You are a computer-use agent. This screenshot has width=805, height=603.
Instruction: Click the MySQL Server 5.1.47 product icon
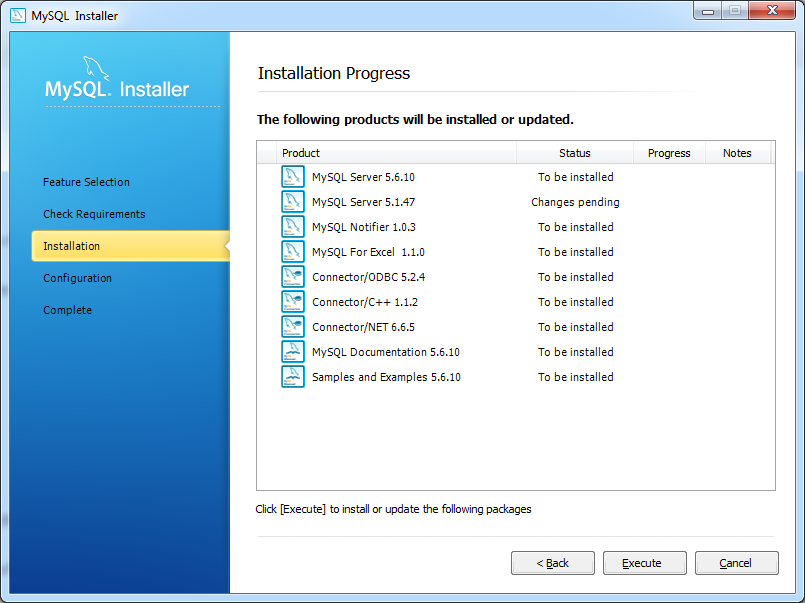tap(293, 202)
